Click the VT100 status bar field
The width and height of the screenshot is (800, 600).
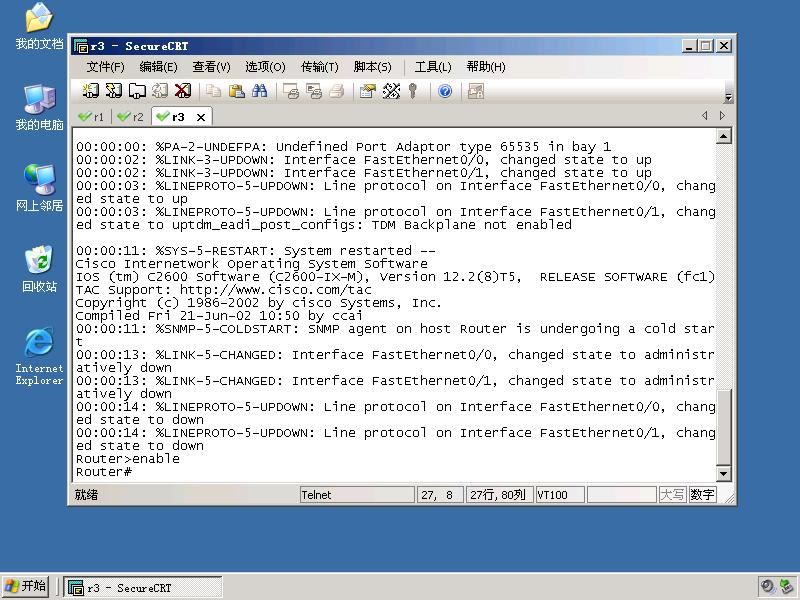[560, 495]
